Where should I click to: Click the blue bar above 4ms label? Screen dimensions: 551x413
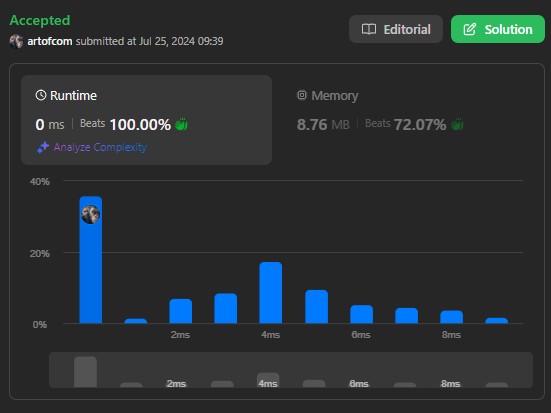point(271,292)
